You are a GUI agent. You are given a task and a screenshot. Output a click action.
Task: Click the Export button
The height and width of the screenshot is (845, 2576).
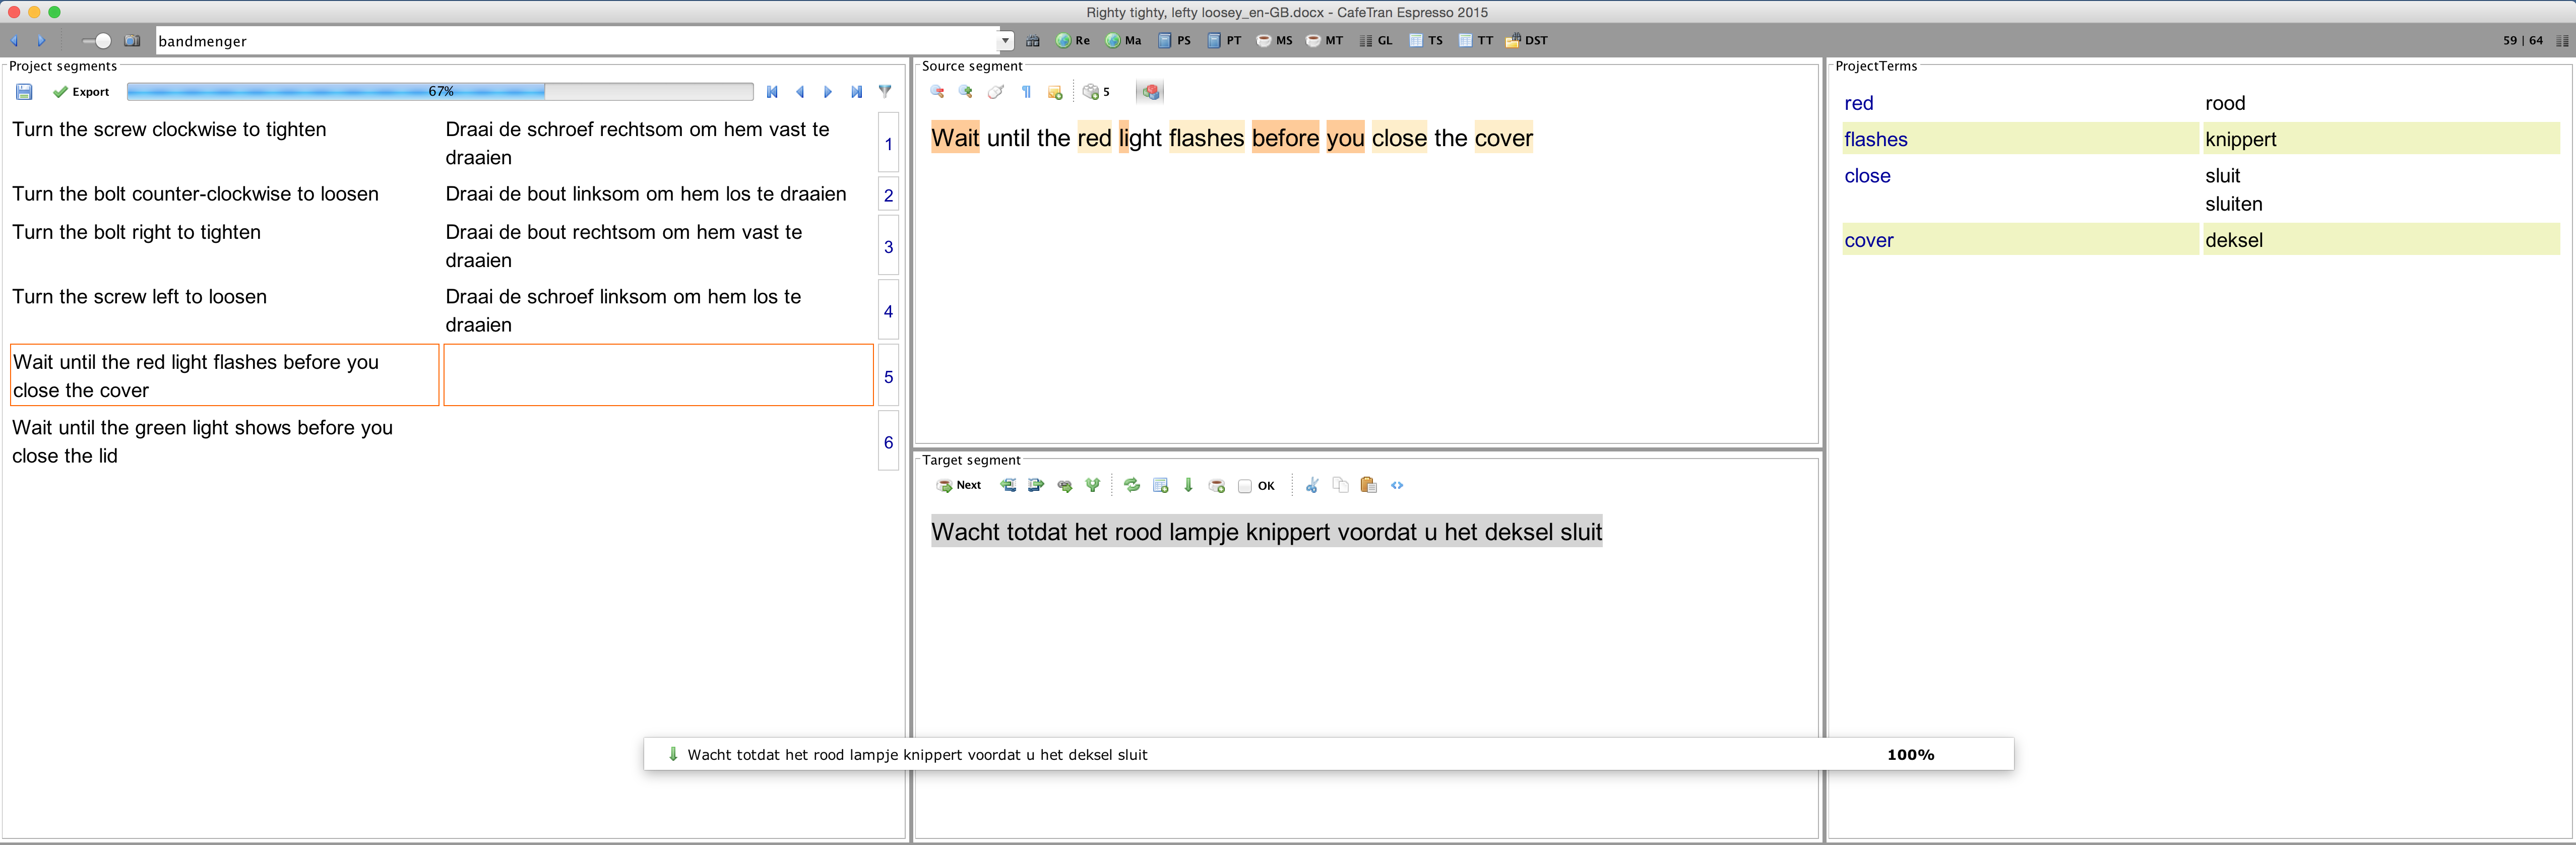[x=81, y=92]
